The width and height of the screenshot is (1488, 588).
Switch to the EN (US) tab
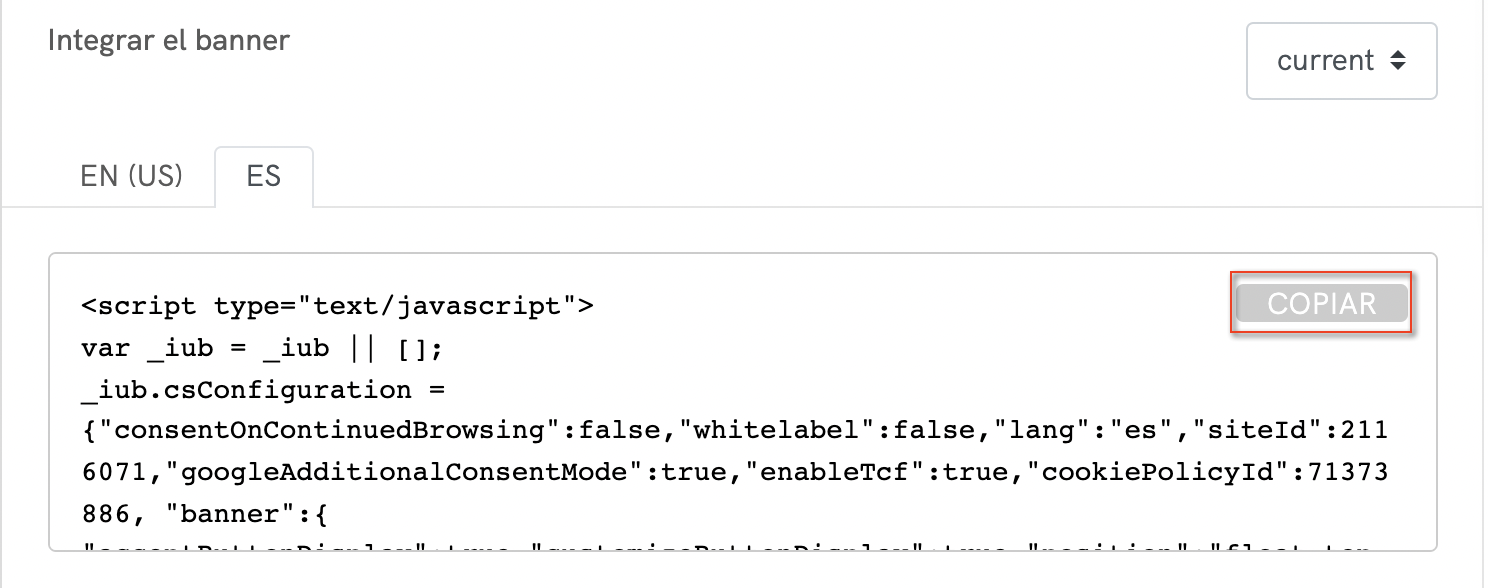(131, 177)
